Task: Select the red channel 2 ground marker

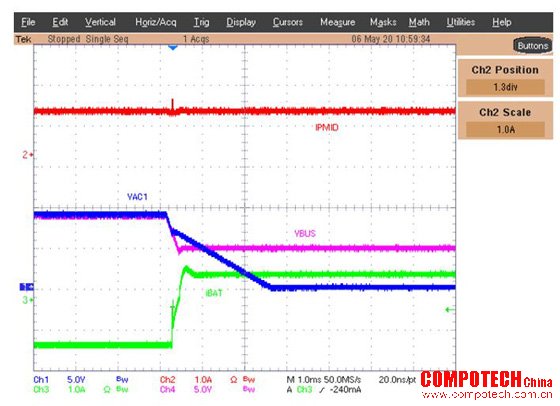Action: click(x=28, y=155)
